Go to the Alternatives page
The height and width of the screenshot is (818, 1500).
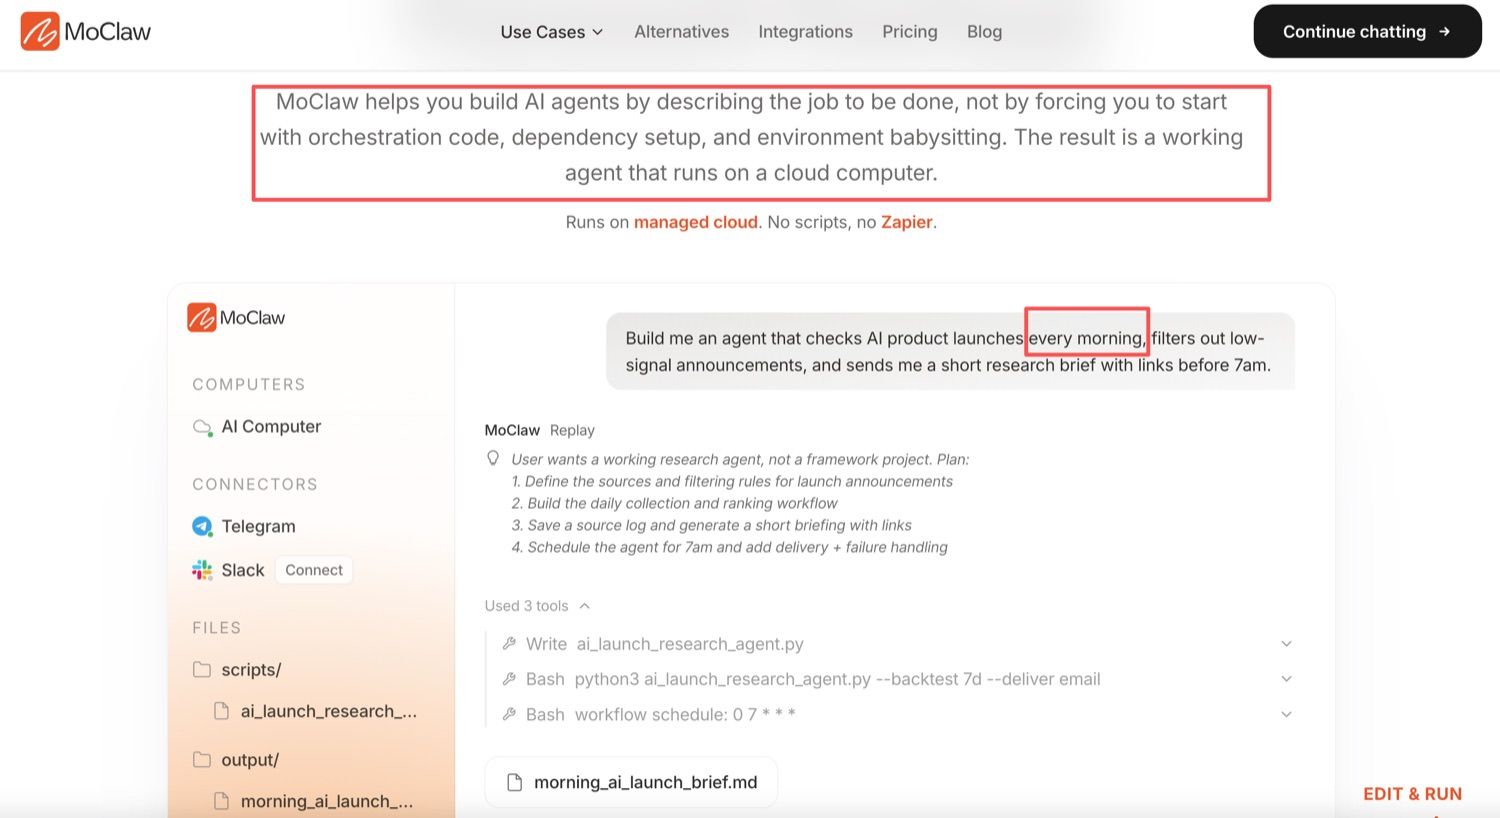click(681, 32)
